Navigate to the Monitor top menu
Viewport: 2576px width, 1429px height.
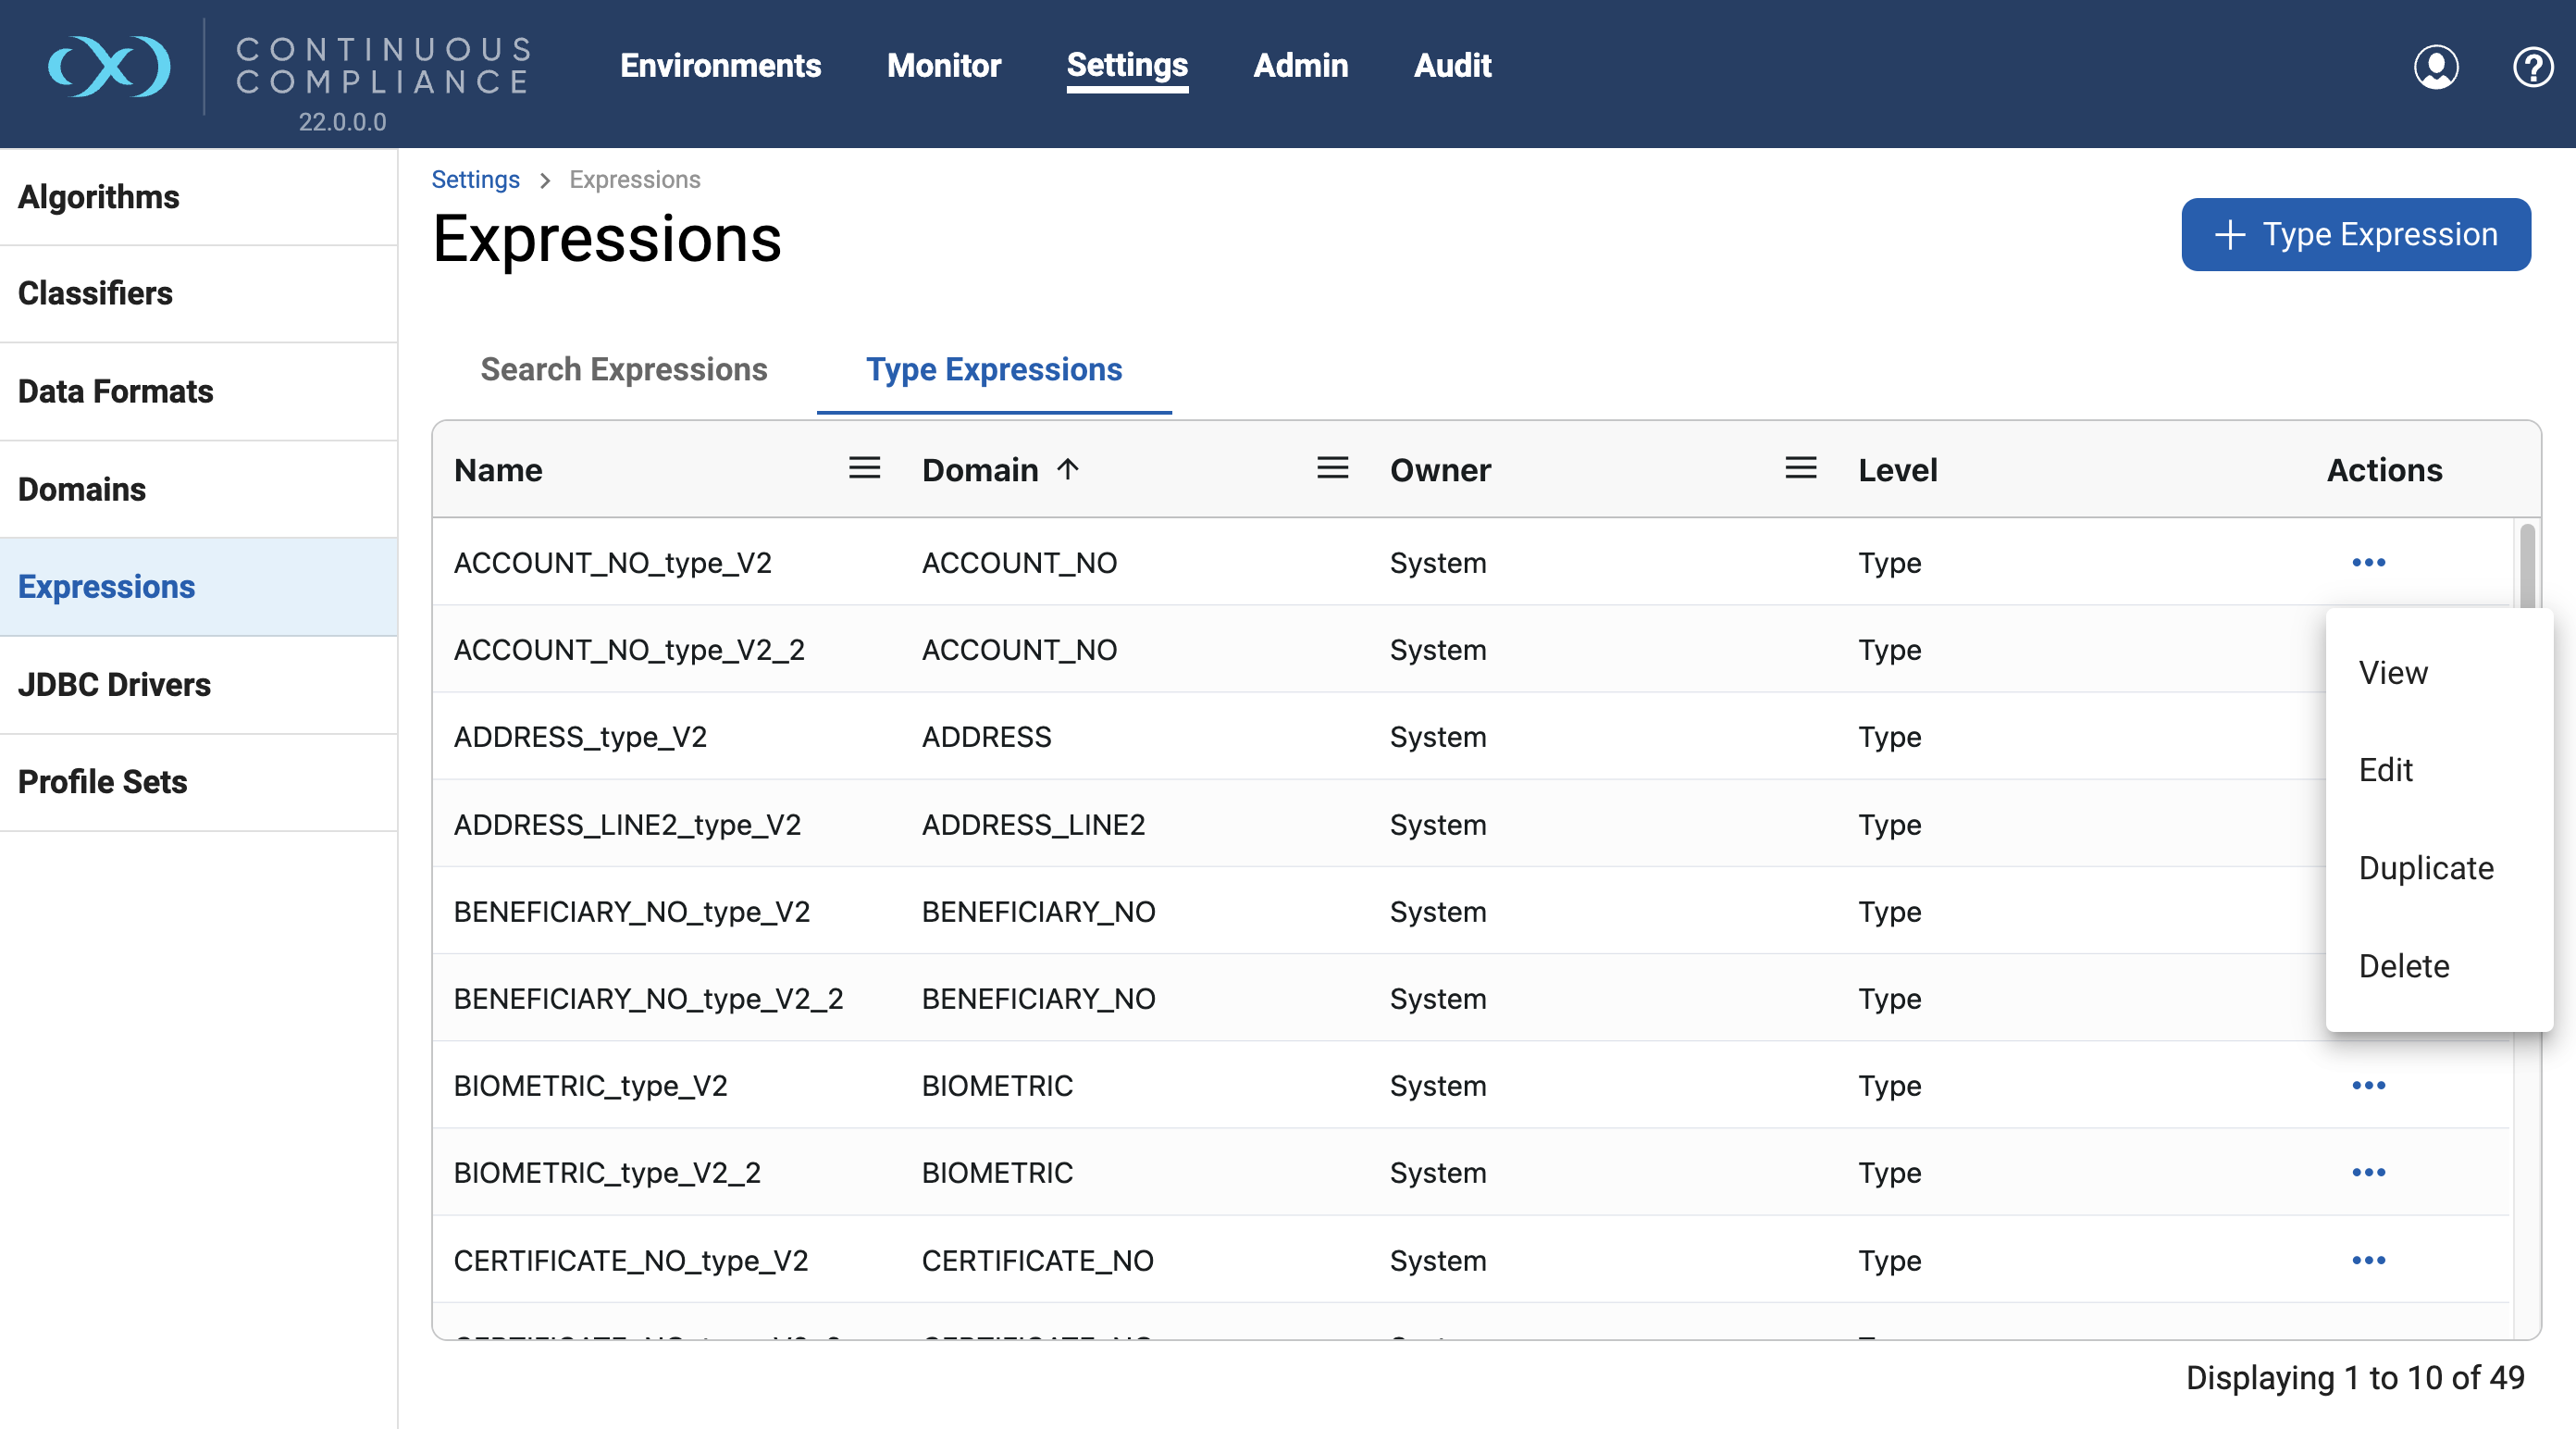point(943,66)
